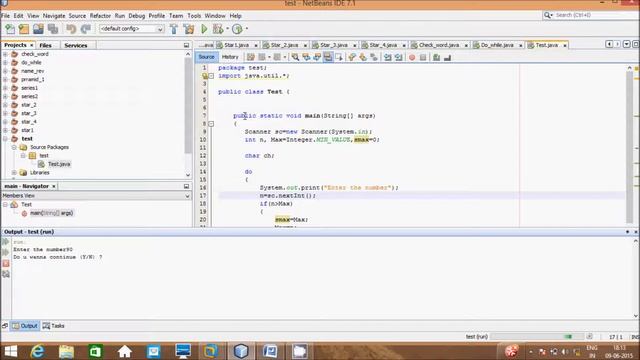The image size is (640, 360).
Task: Click the Redo arrow icon
Action: (86, 29)
